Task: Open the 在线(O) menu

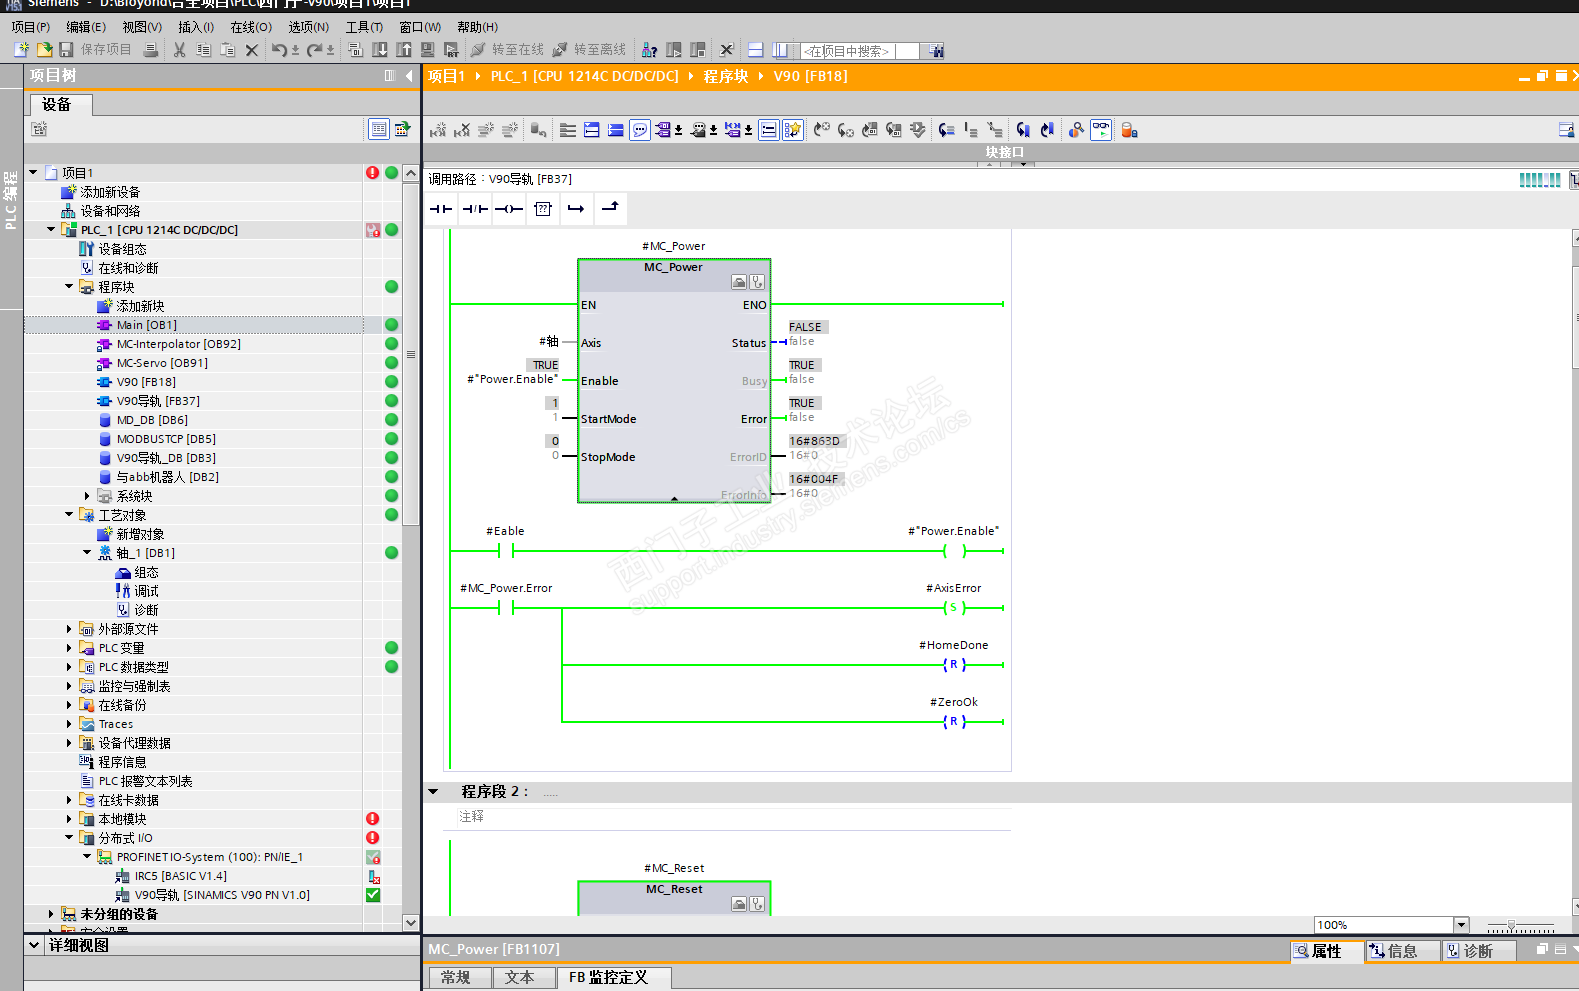Action: click(250, 27)
